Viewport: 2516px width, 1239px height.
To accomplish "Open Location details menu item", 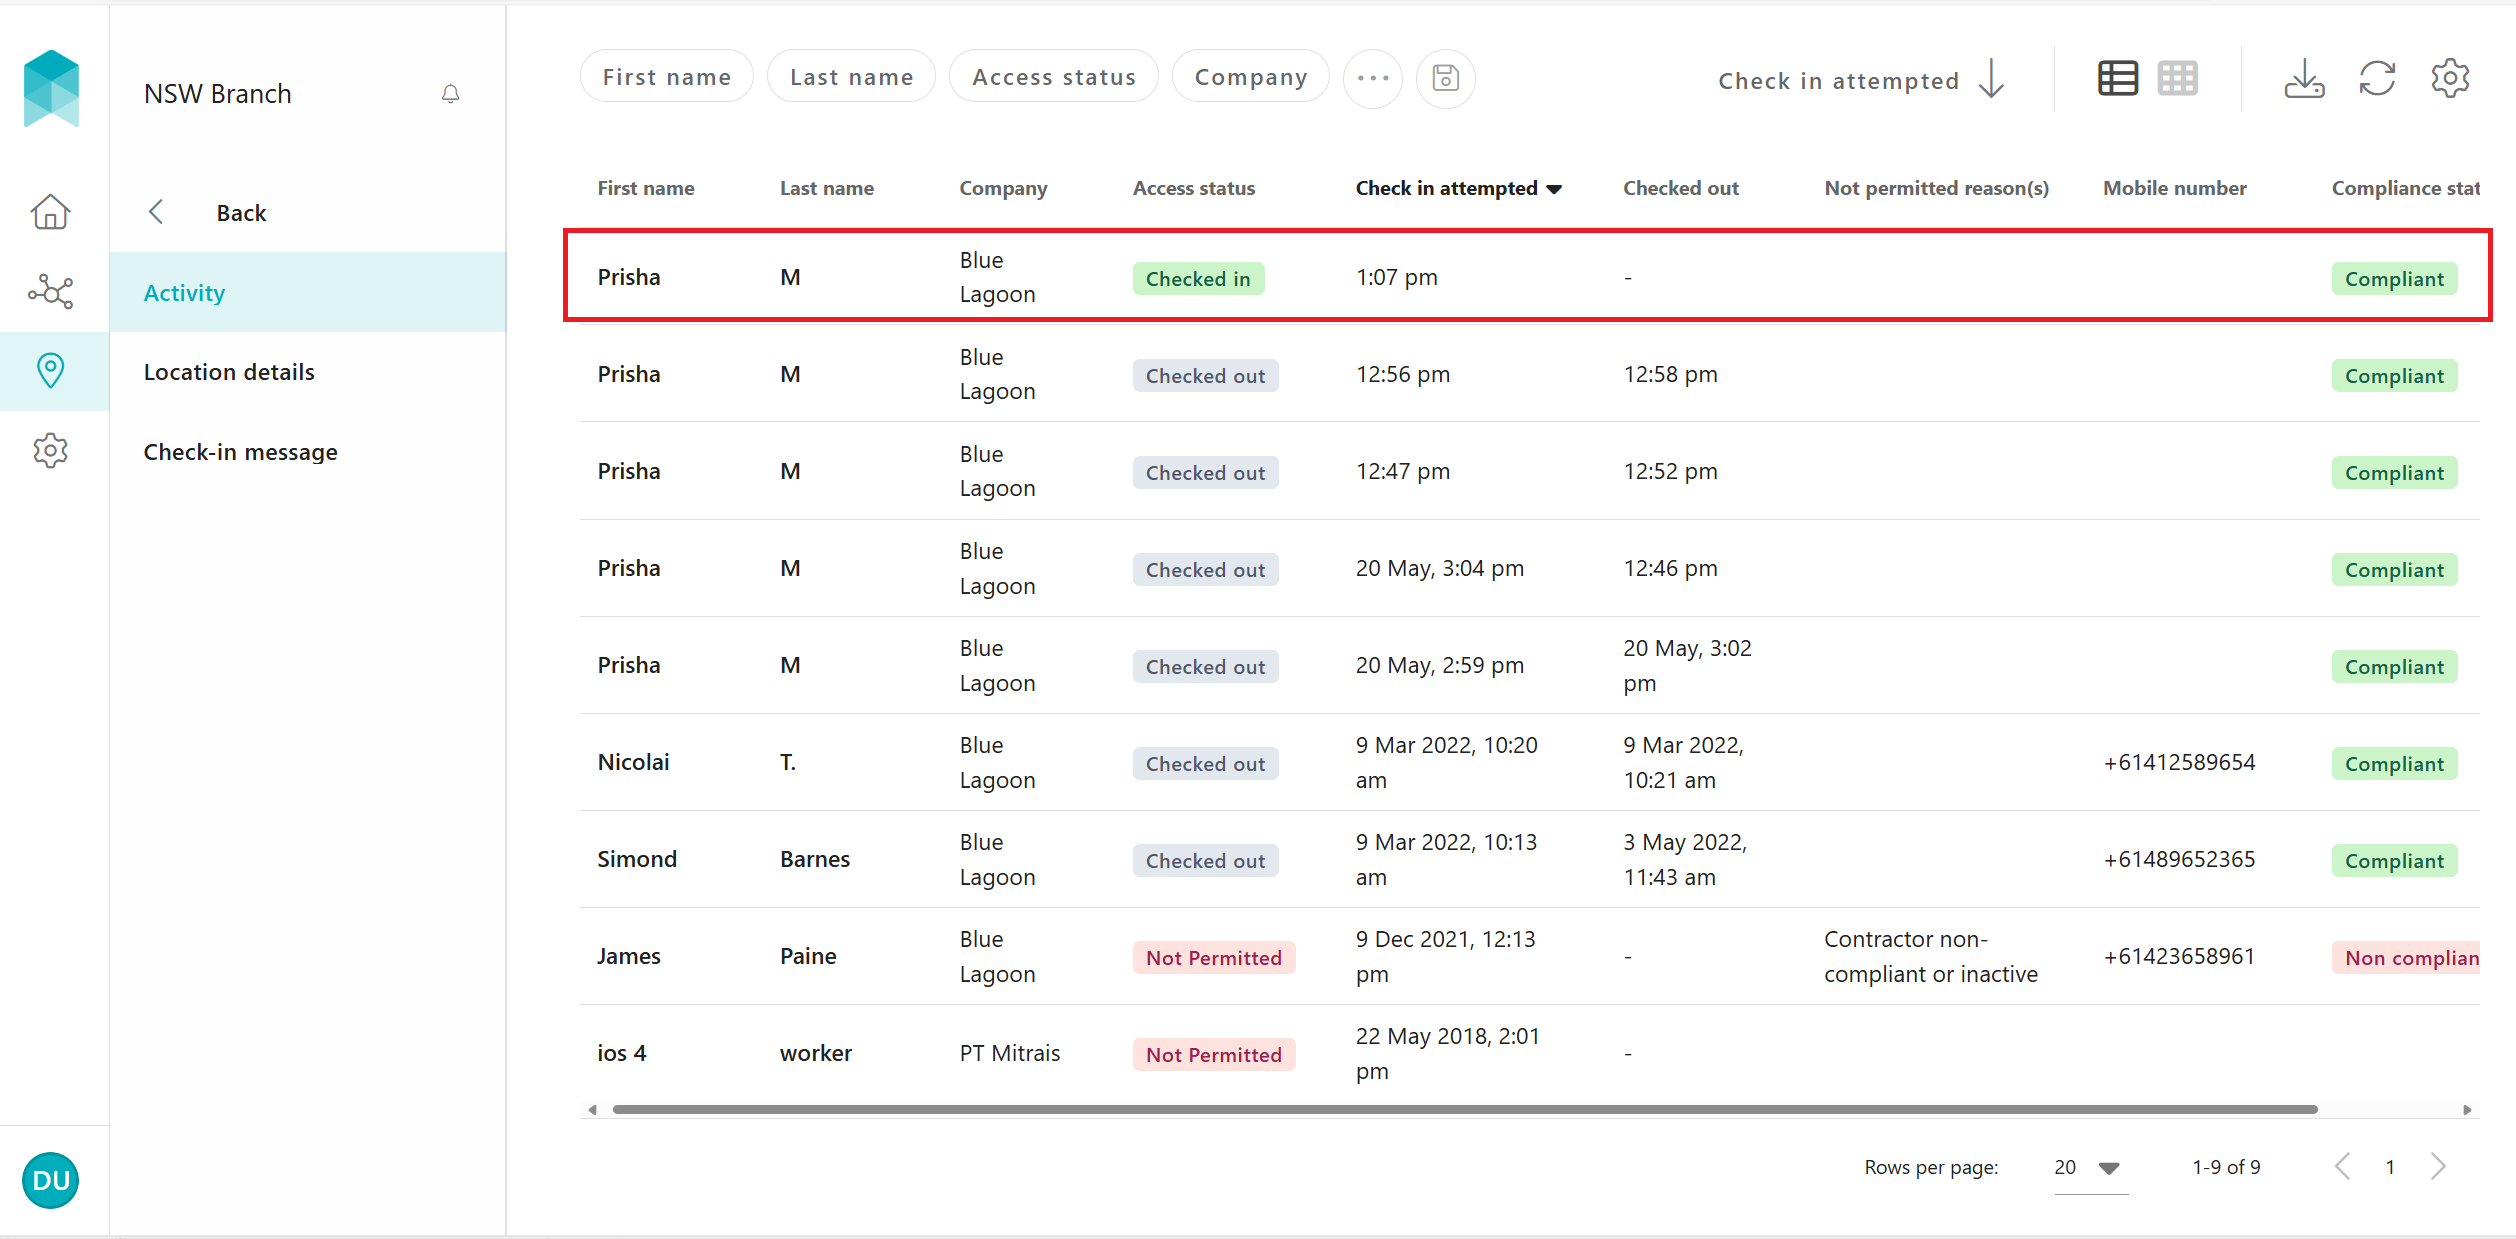I will (229, 372).
